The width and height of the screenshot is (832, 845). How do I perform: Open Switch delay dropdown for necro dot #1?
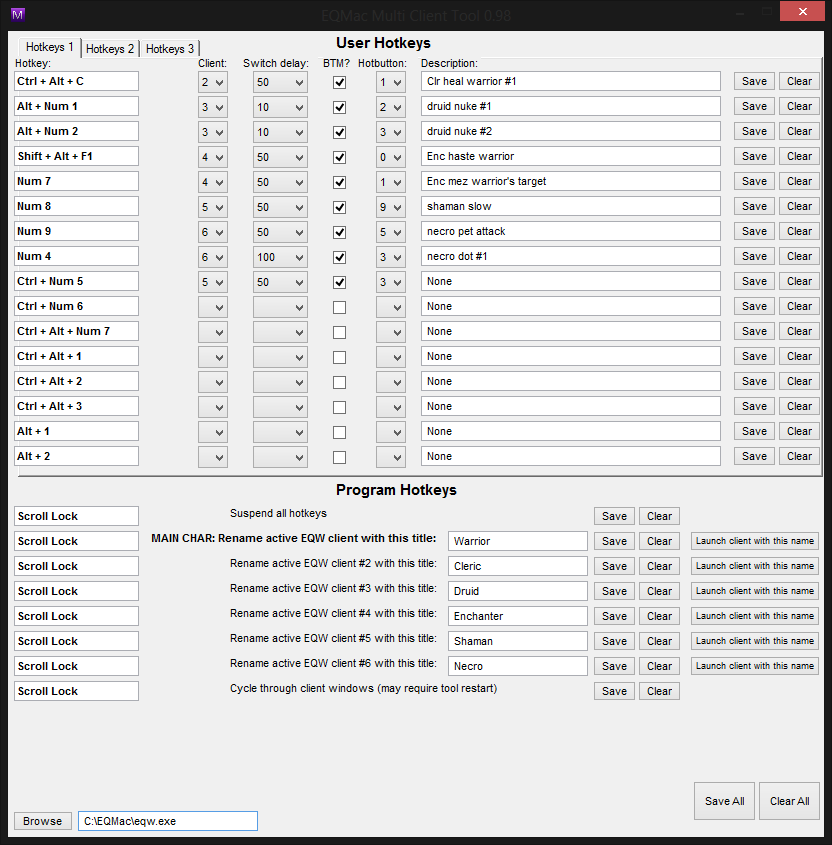[280, 257]
